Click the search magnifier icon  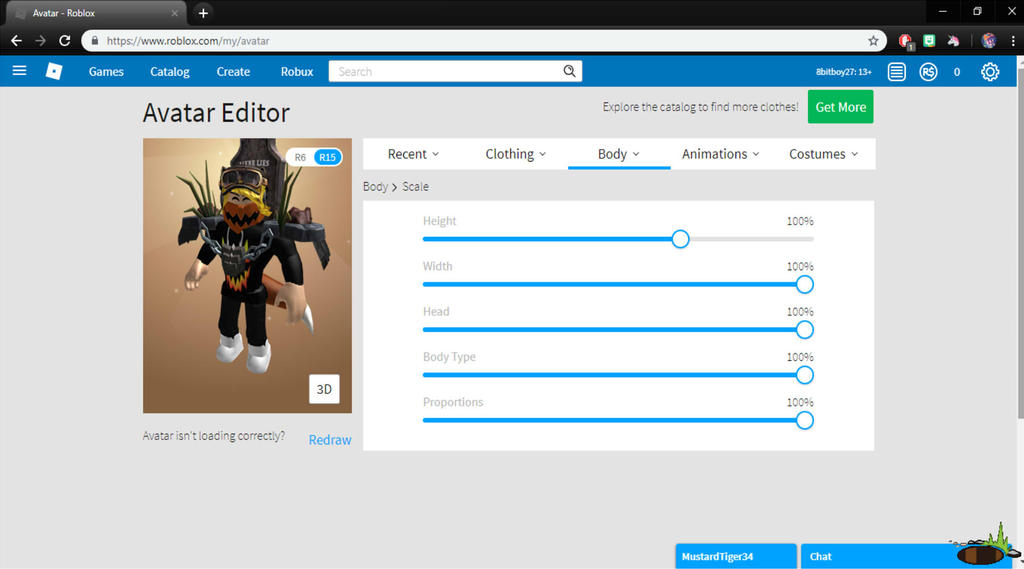[569, 71]
